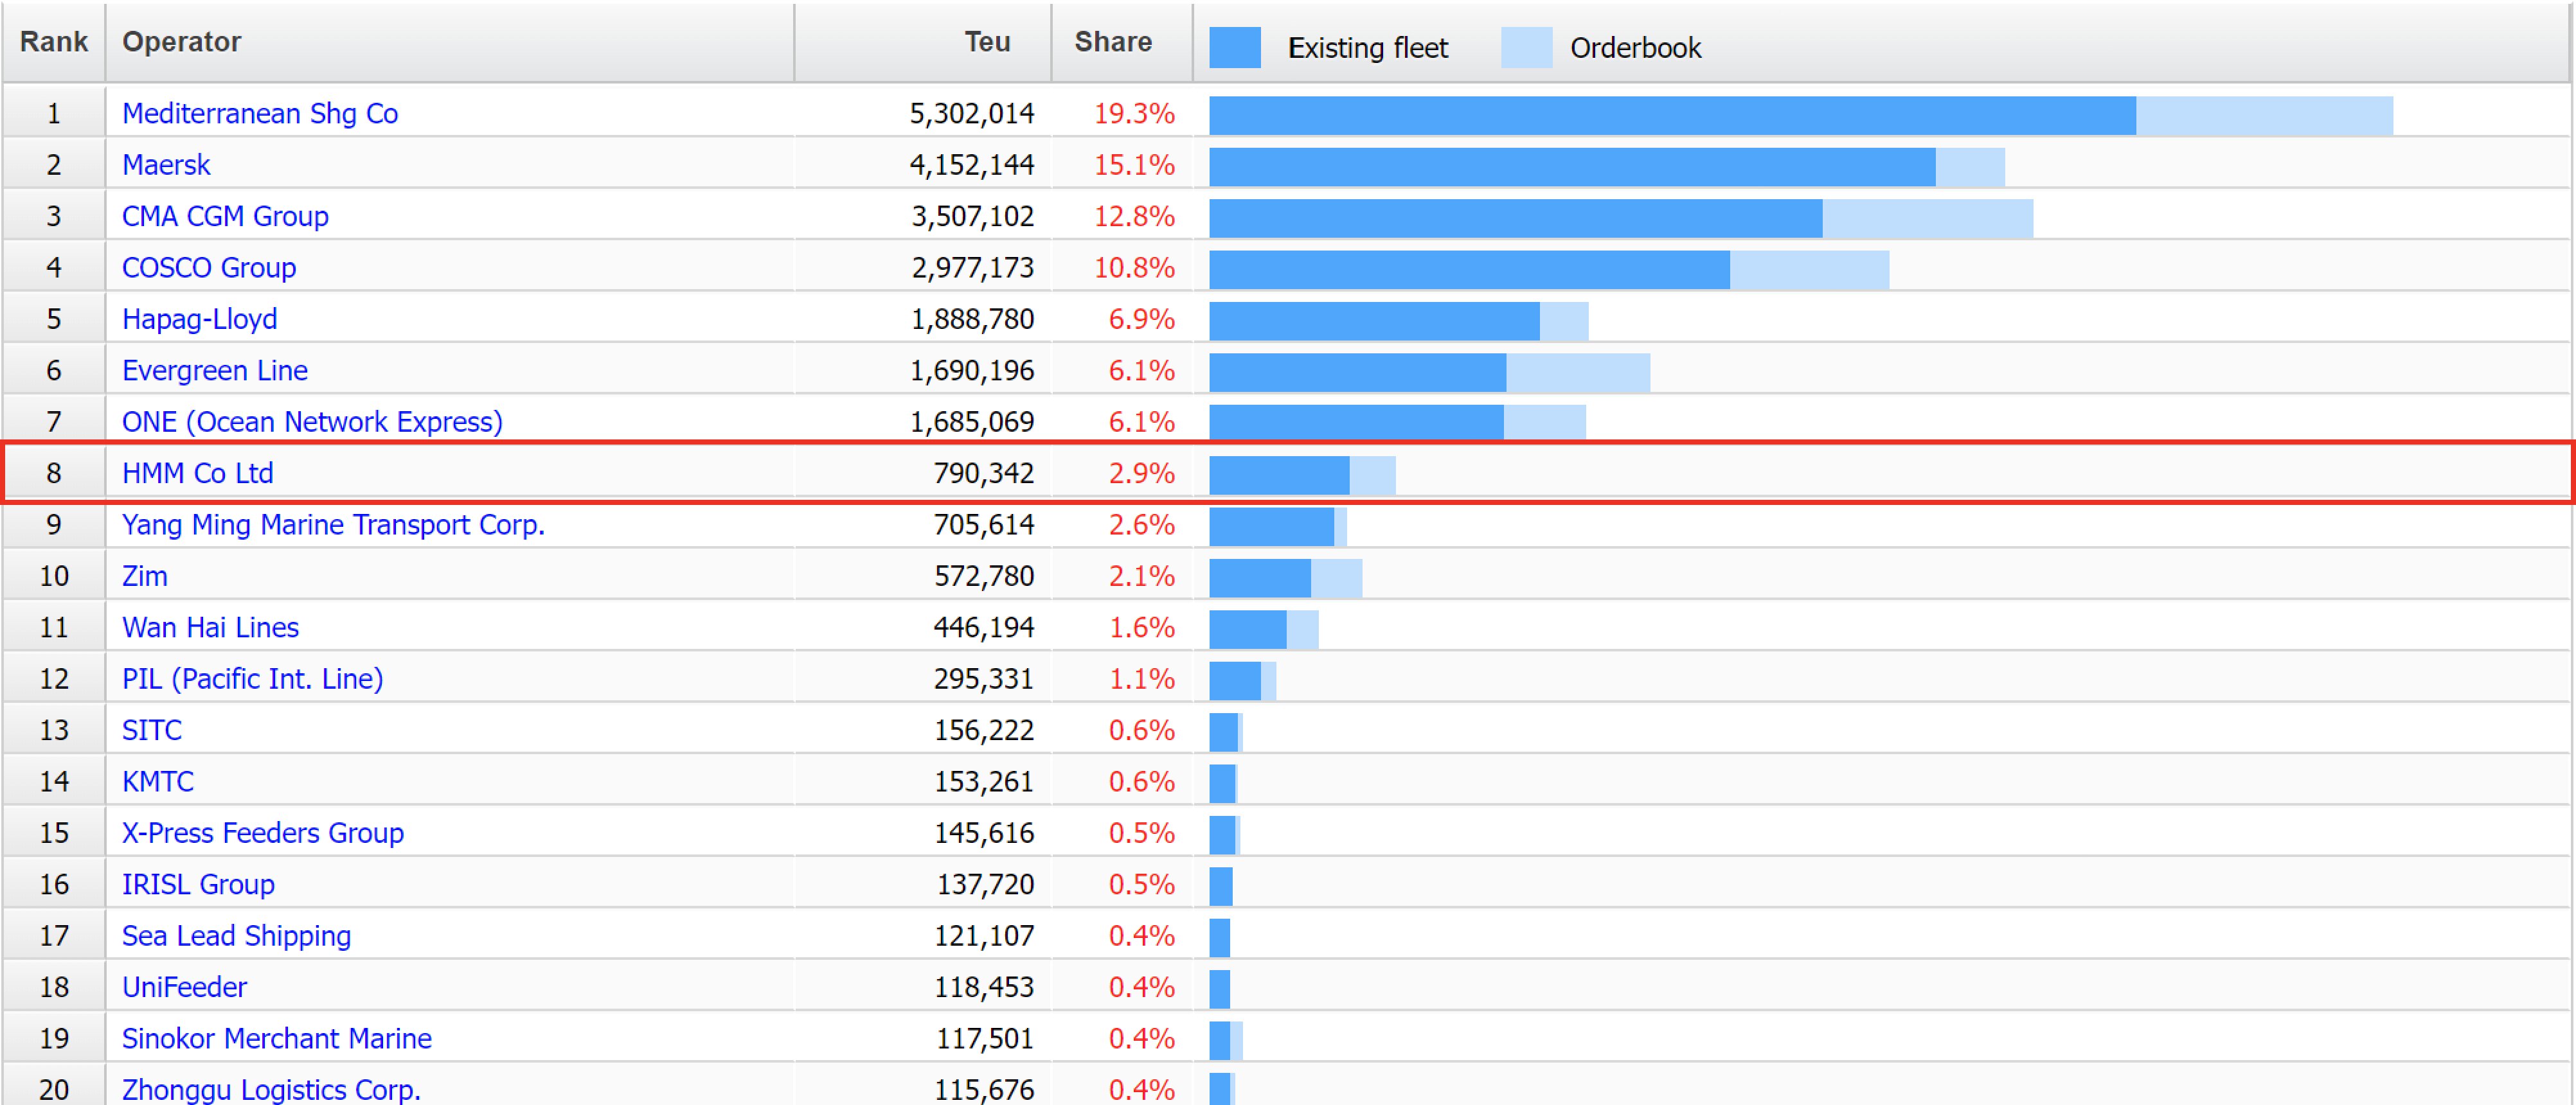The image size is (2576, 1105).
Task: Open the IRISL Group link
Action: click(x=198, y=885)
